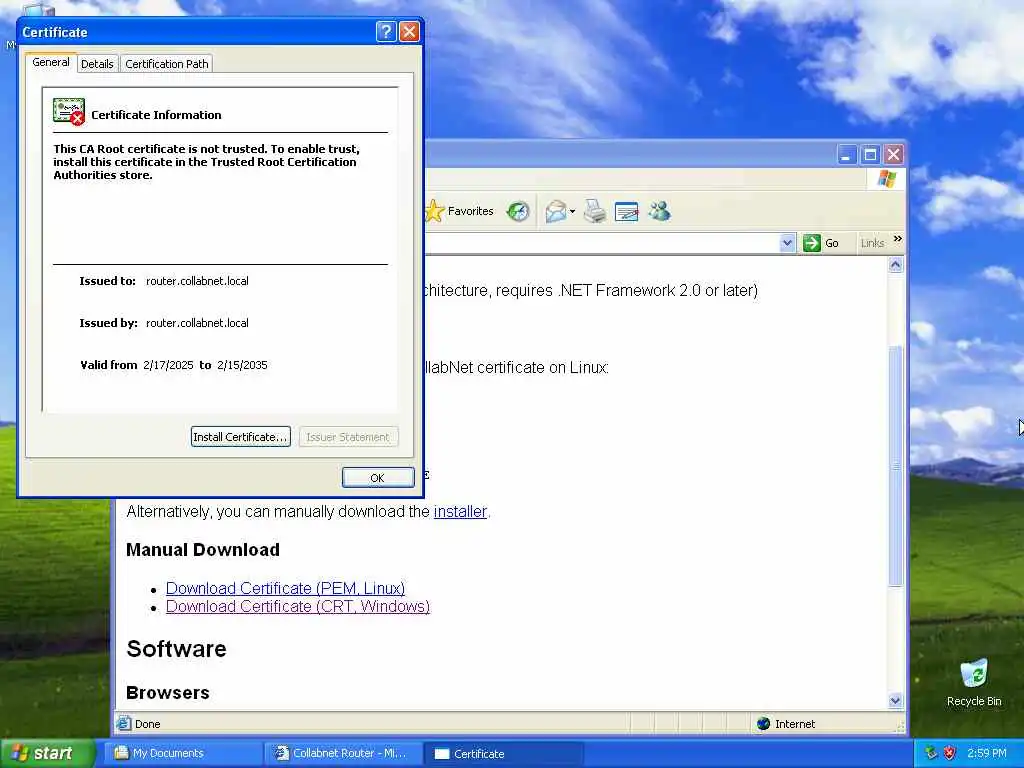
Task: Click Download Certificate (CRT, Windows) link
Action: tap(298, 606)
